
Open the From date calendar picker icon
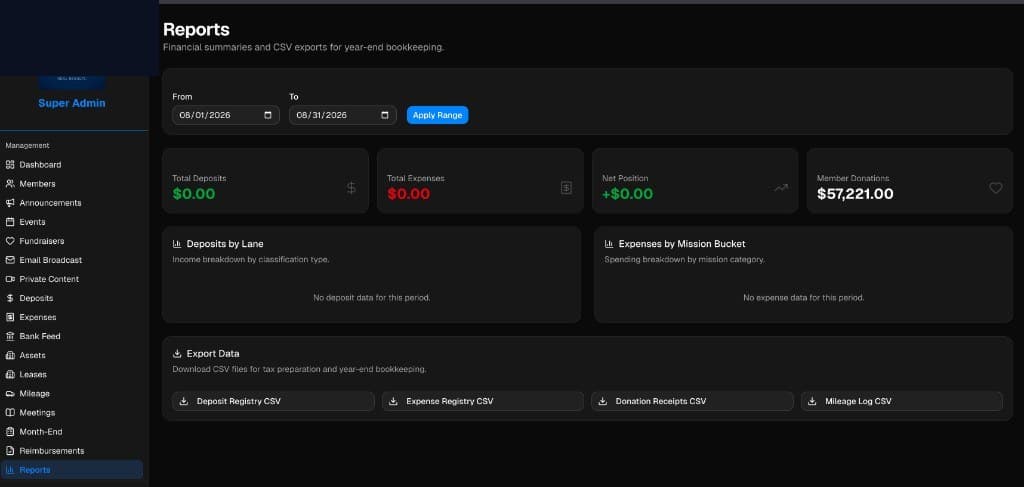point(268,115)
